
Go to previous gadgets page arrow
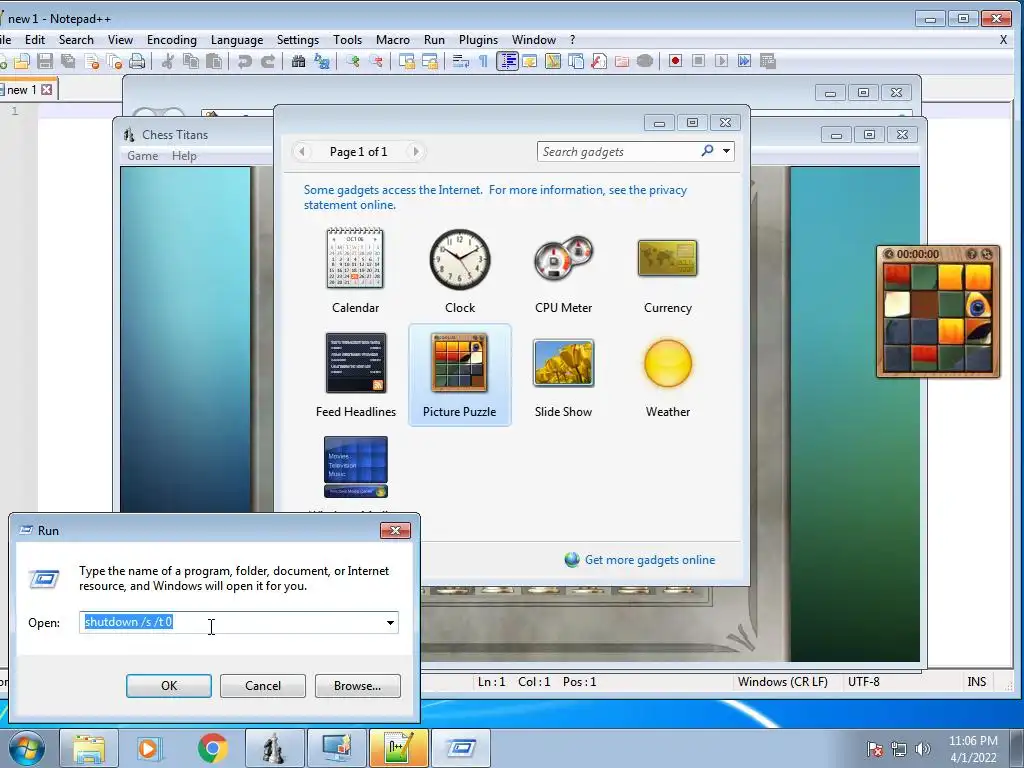coord(302,152)
